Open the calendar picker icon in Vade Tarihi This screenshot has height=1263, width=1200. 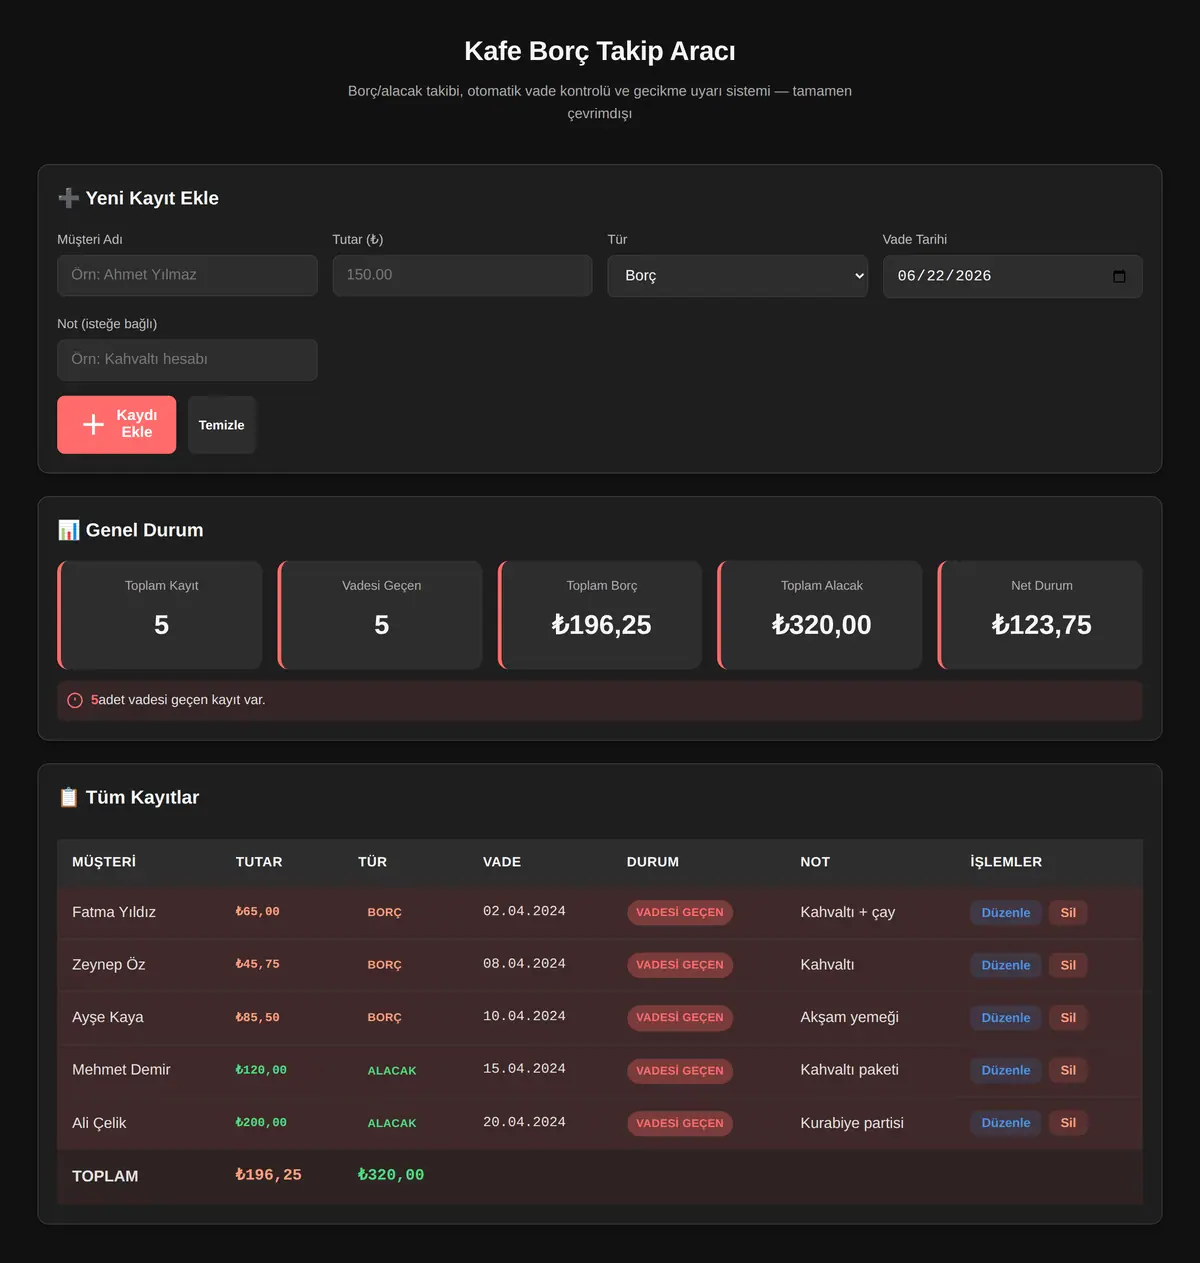pos(1119,276)
